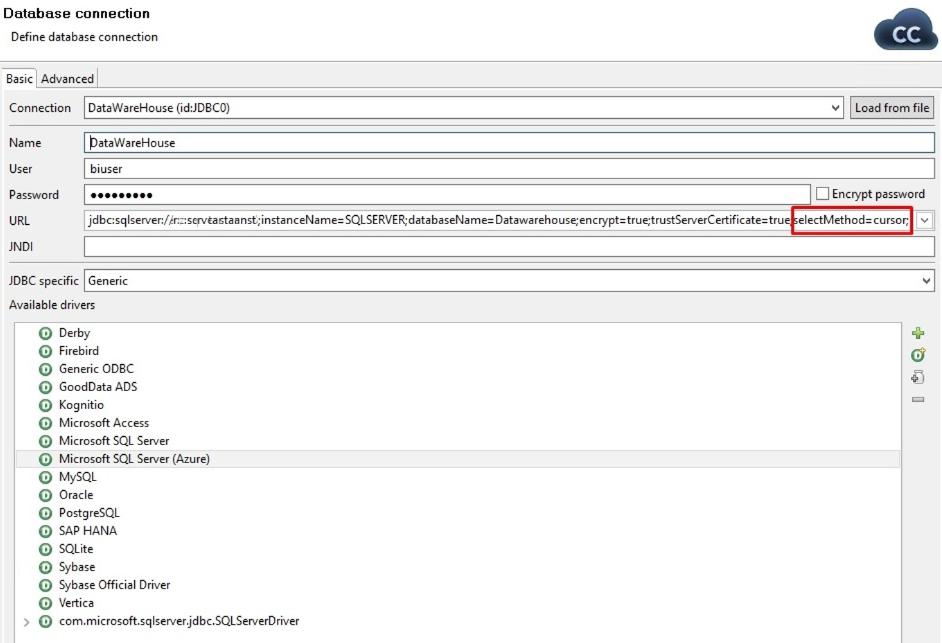Image resolution: width=942 pixels, height=643 pixels.
Task: Focus the User text field
Action: (508, 169)
